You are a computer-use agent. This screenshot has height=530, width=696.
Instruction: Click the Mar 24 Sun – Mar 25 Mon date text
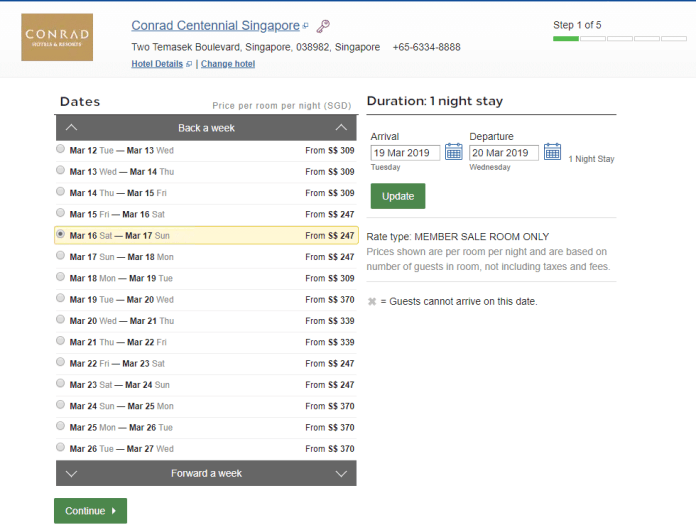coord(122,406)
